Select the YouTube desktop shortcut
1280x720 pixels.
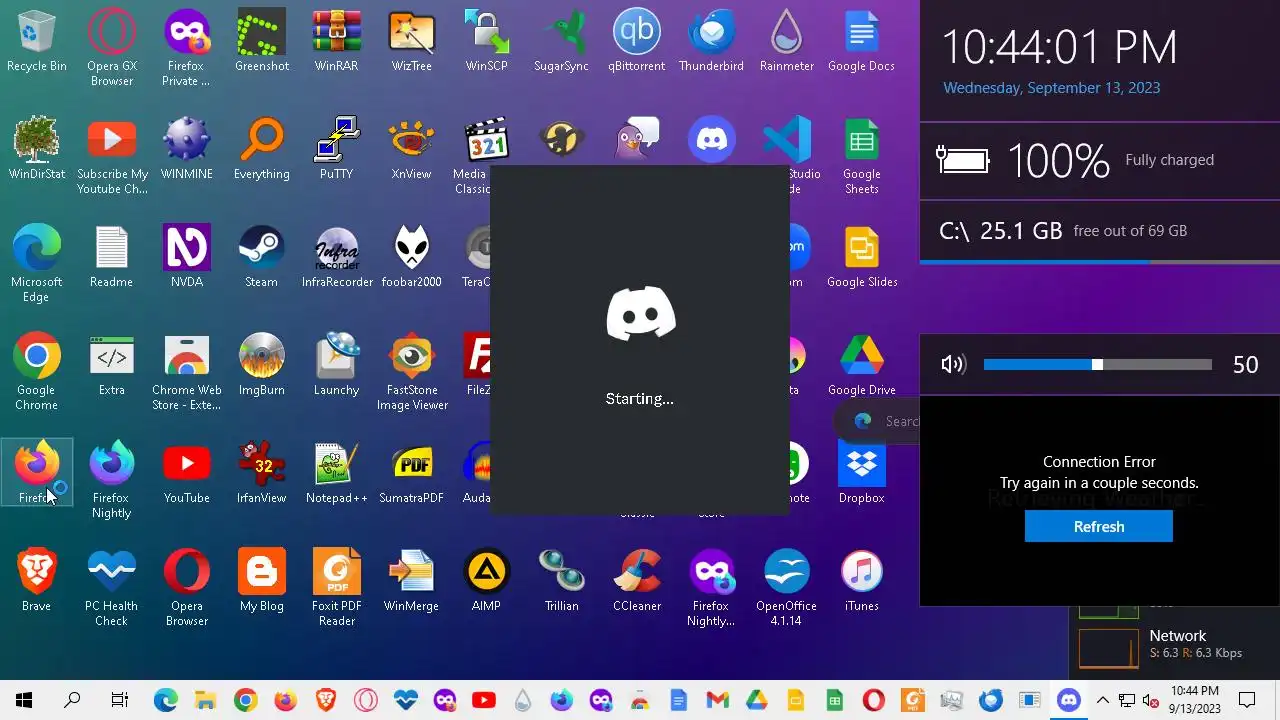click(x=186, y=474)
